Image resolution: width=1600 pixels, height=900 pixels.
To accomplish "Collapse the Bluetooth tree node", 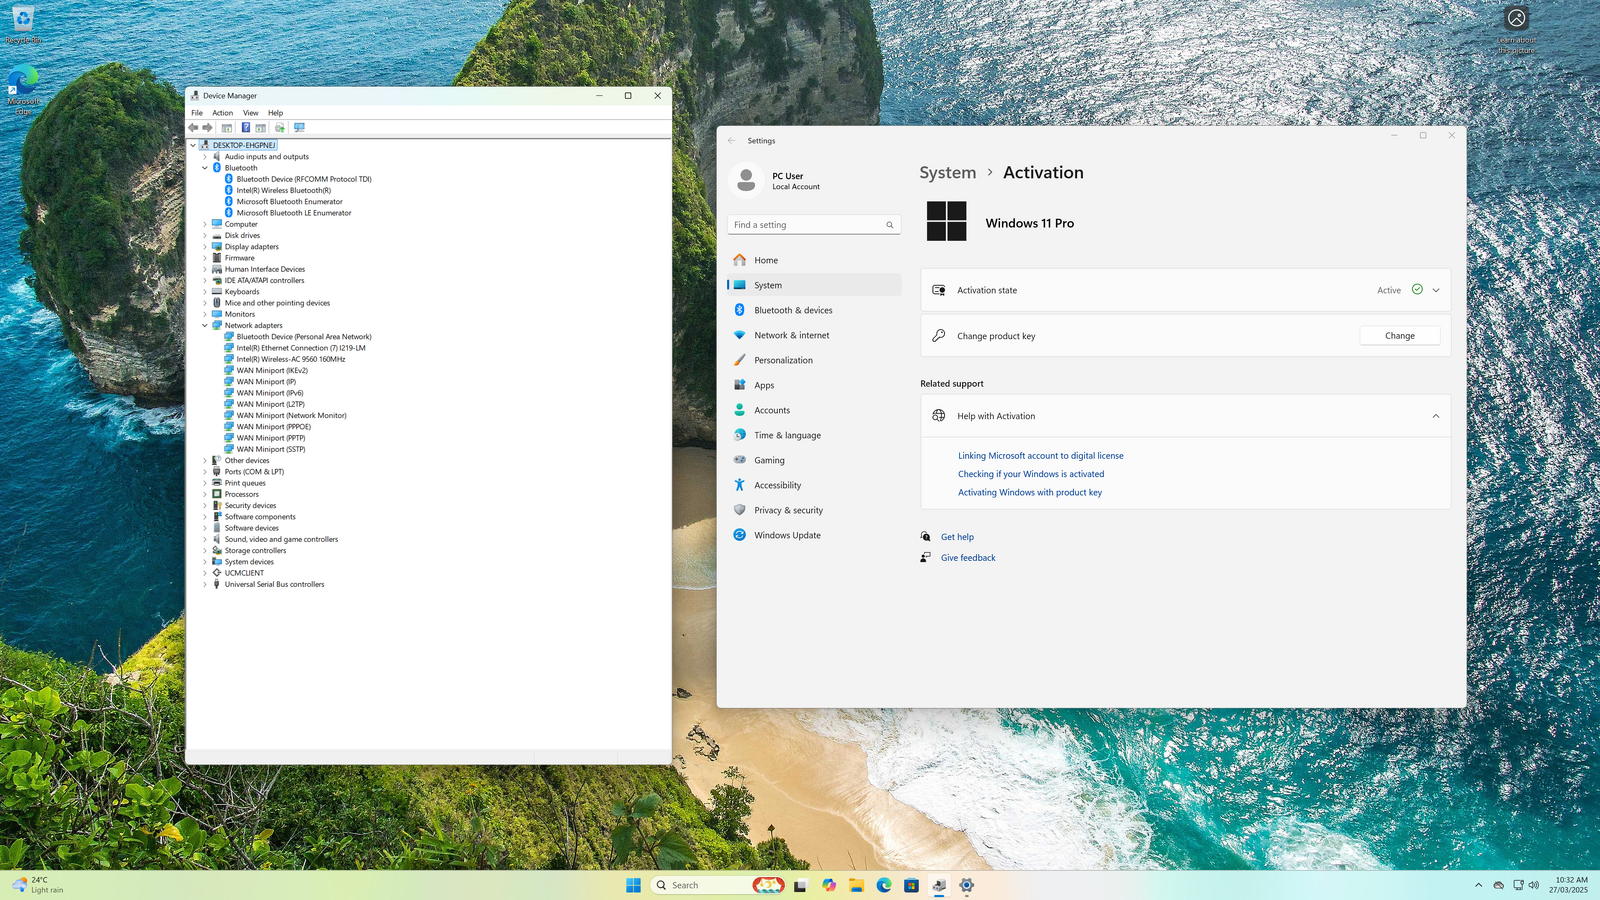I will tap(205, 168).
